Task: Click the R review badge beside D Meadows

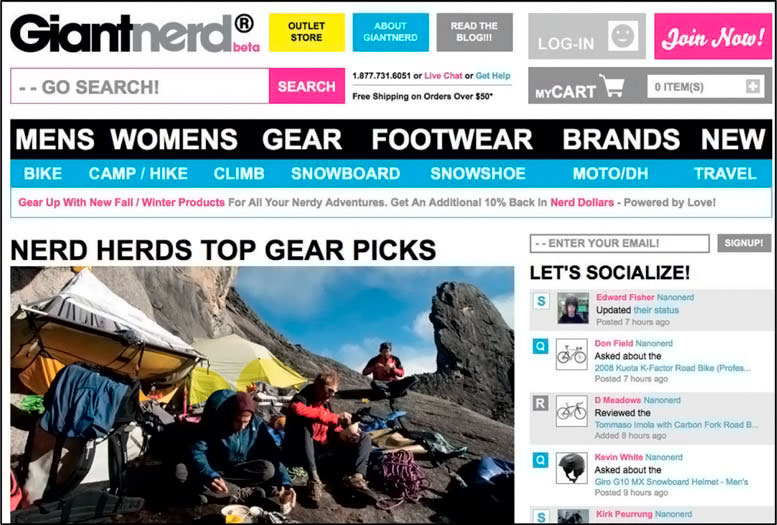Action: tap(540, 403)
